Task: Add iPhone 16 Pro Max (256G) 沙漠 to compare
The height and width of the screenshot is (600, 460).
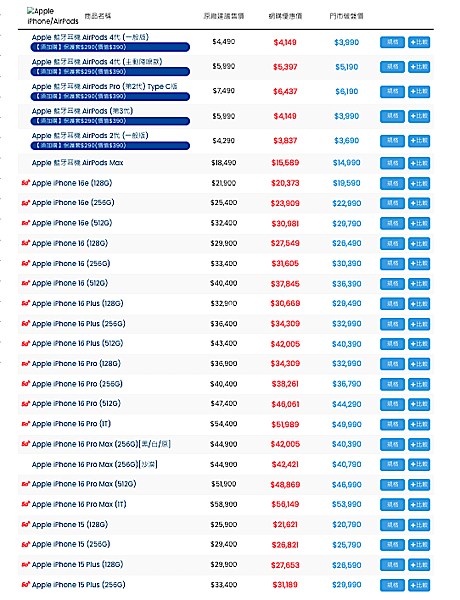Action: coord(419,465)
